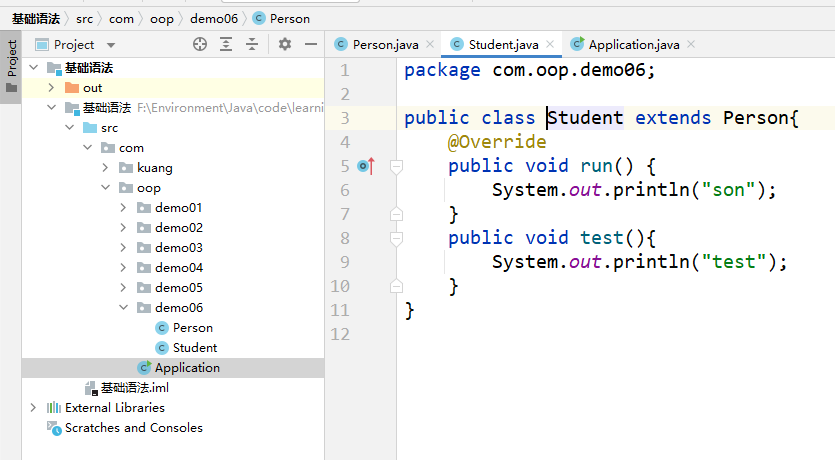Screen dimensions: 835x460
Task: Close the Student.java tab
Action: pos(550,44)
